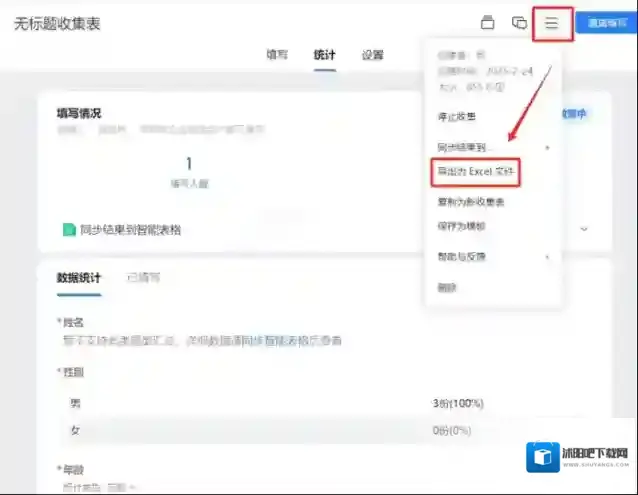
Task: Open the 已填写 sub-tab
Action: coord(143,277)
